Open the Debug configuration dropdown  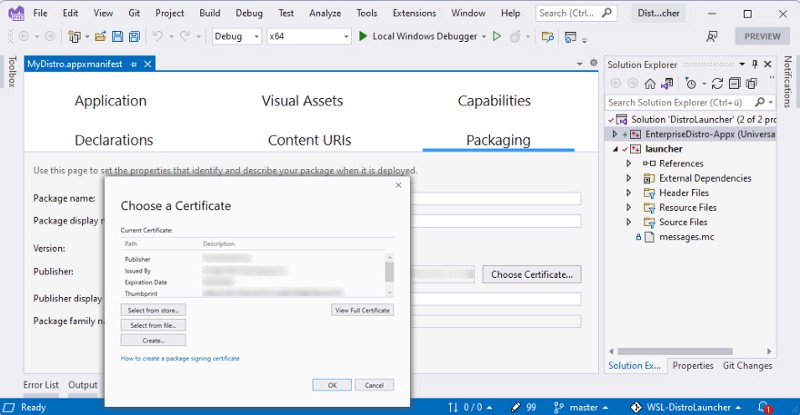point(237,36)
